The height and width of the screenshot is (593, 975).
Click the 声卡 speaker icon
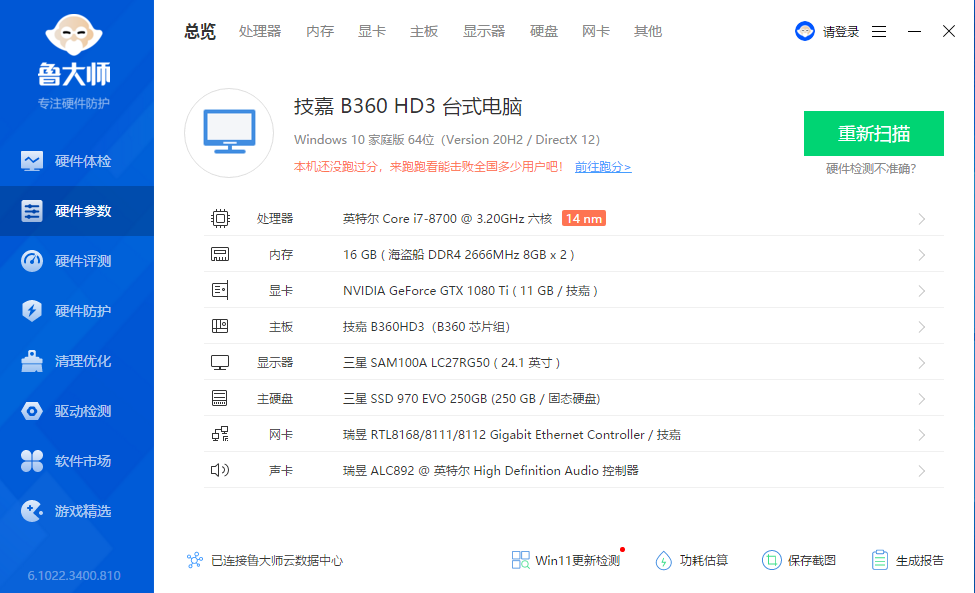[x=220, y=470]
